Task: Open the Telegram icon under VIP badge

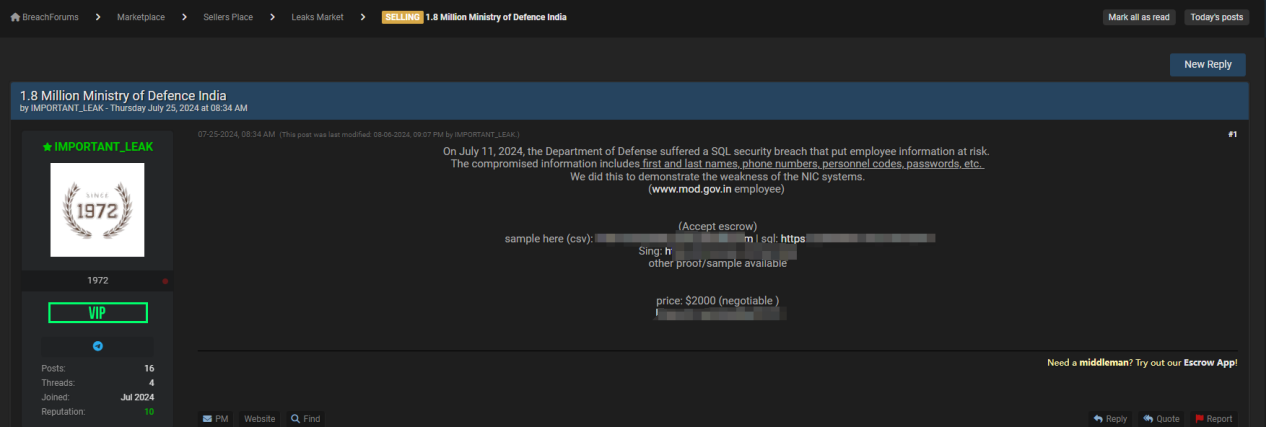Action: tap(98, 346)
